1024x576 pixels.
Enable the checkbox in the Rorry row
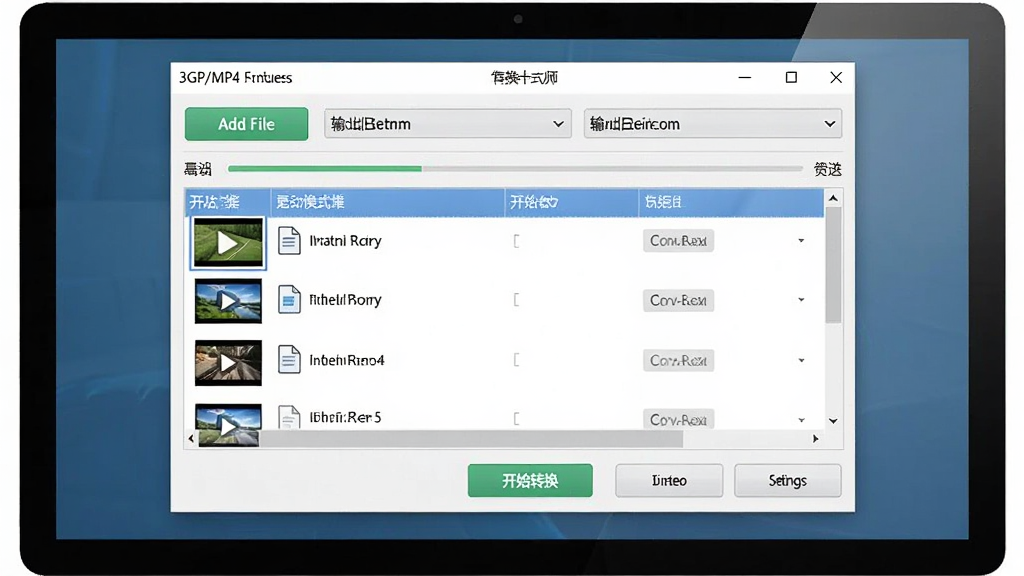[517, 300]
